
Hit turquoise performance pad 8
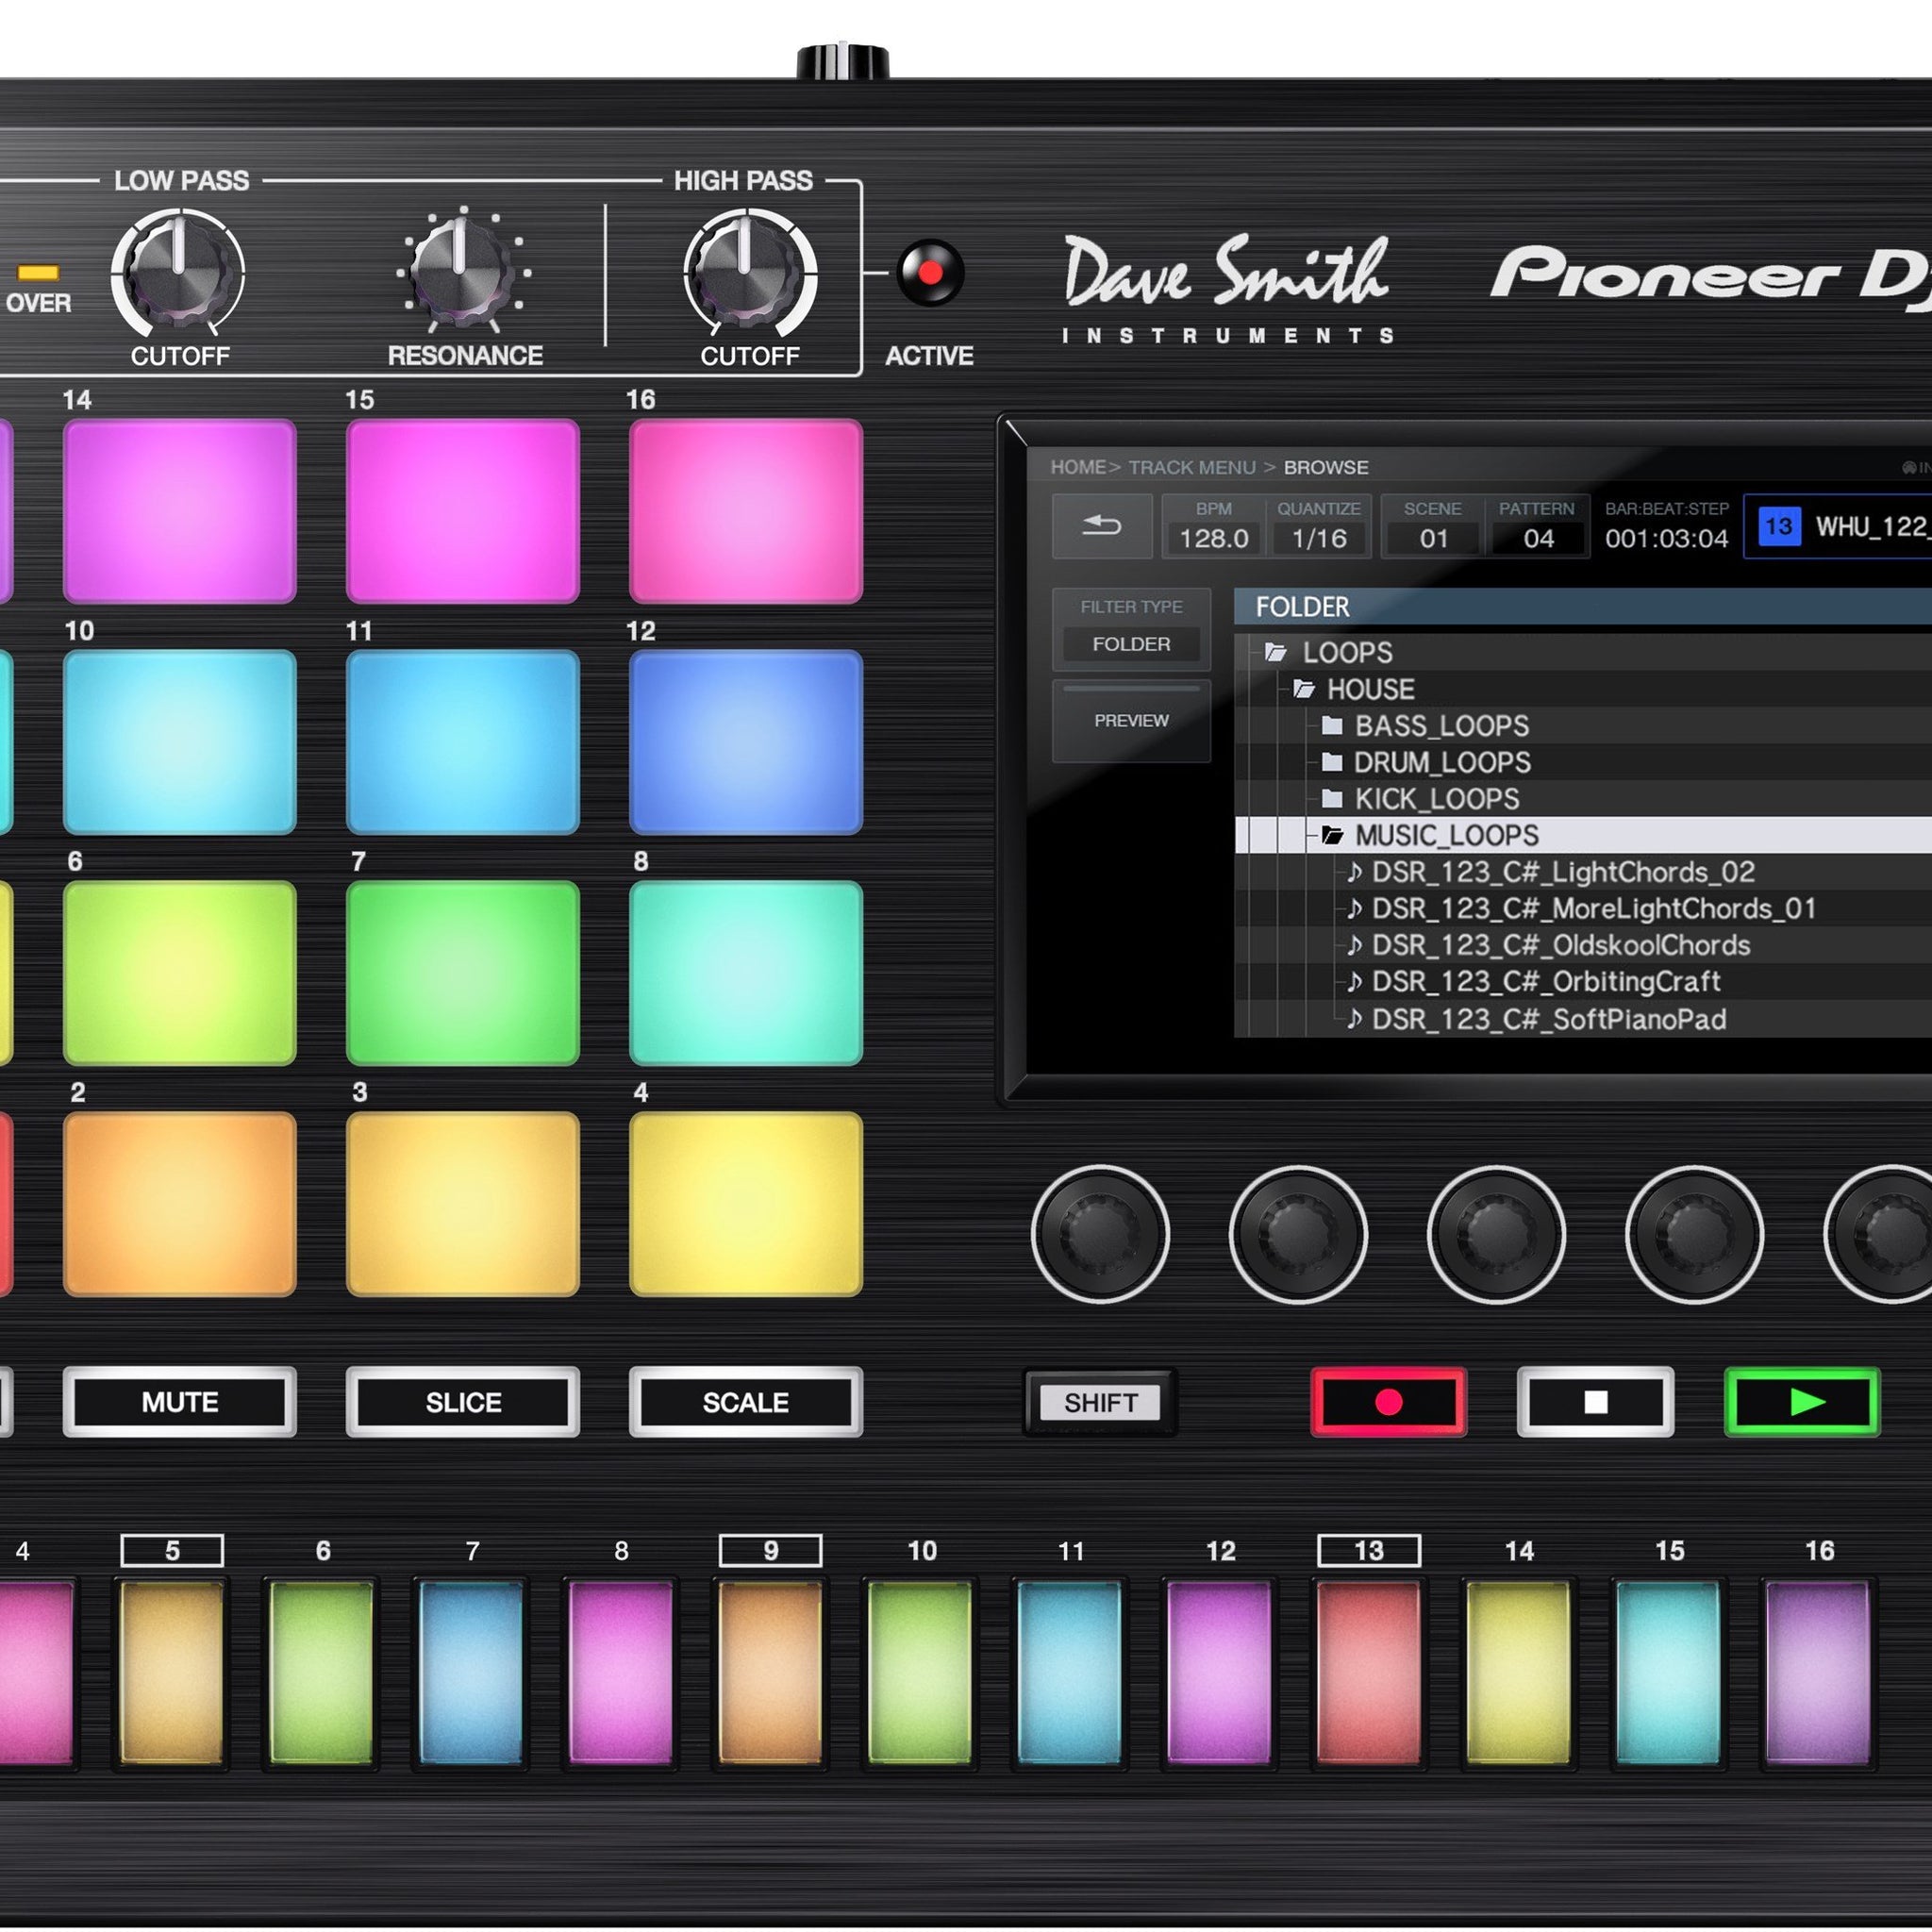(x=746, y=973)
